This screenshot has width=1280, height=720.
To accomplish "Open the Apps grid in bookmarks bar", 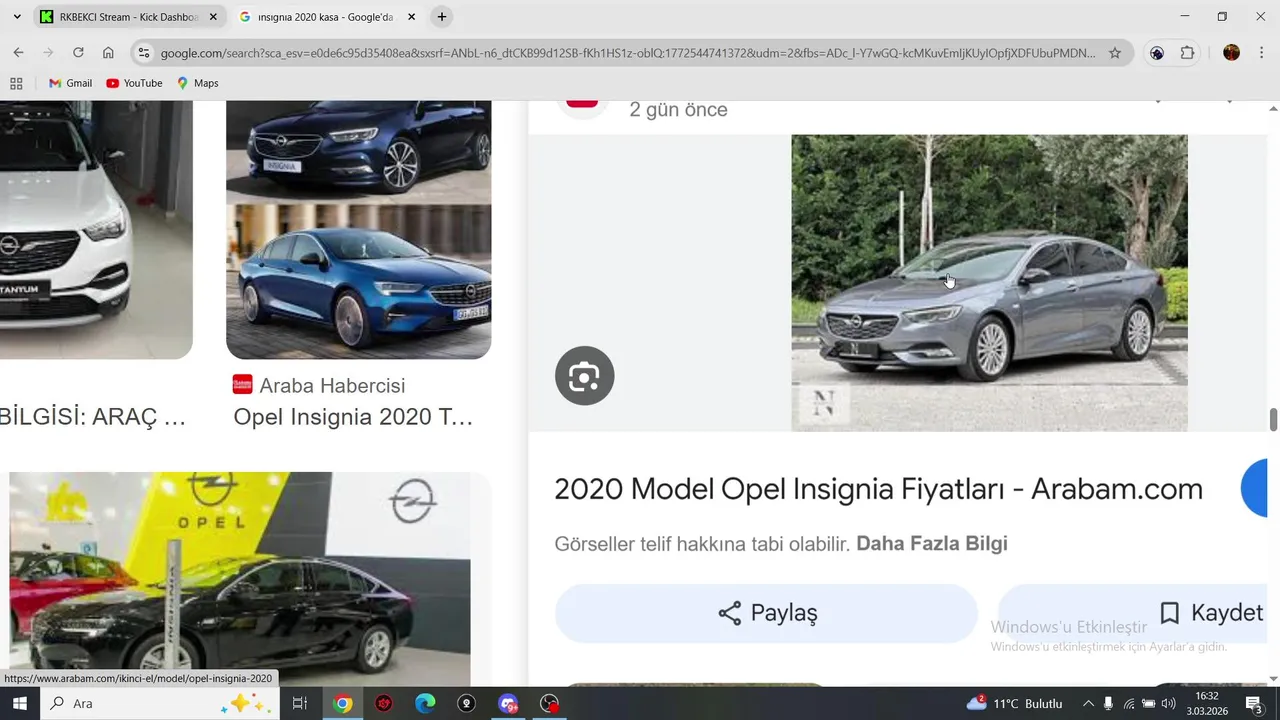I will tap(16, 83).
